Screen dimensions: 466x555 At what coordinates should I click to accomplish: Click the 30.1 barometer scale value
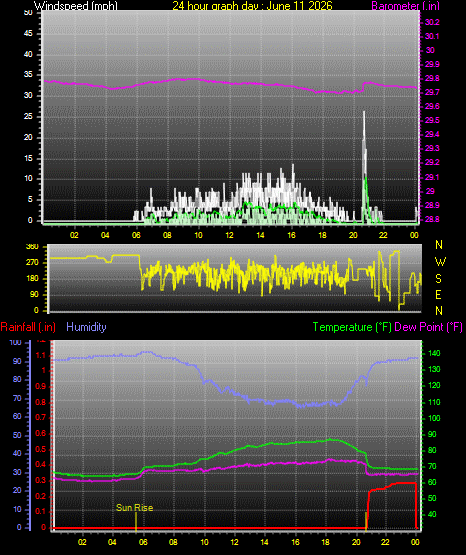(x=432, y=36)
